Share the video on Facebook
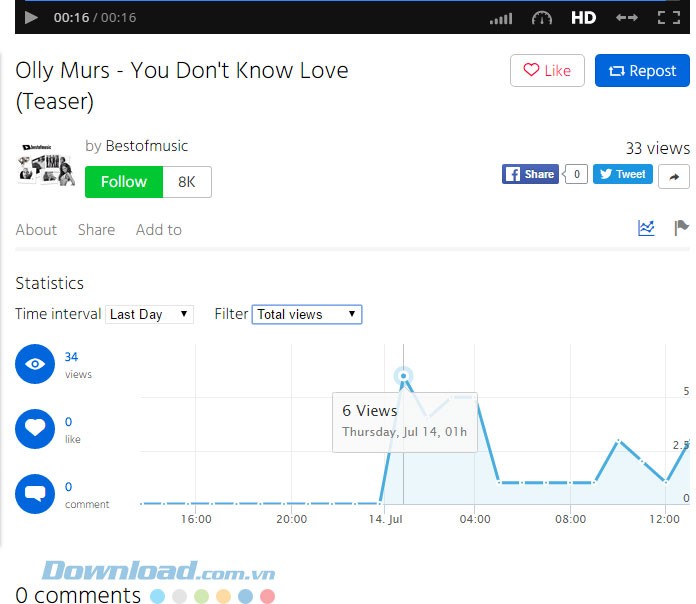Viewport: 696px width, 604px height. 530,174
